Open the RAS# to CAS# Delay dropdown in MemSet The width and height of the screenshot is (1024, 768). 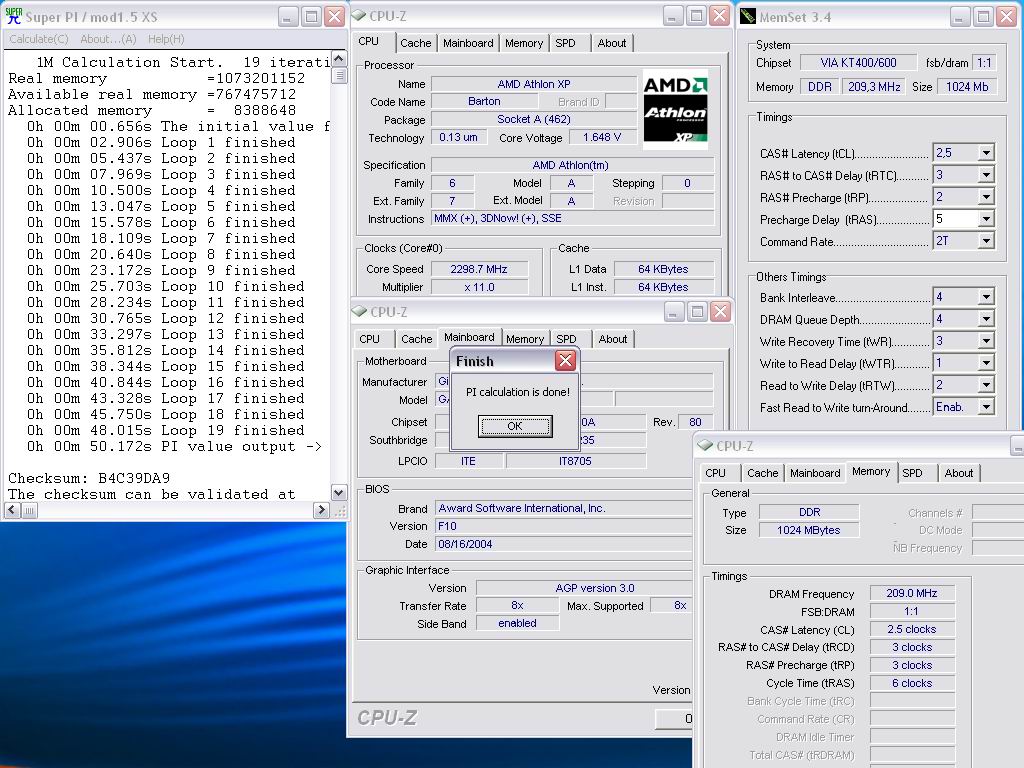coord(986,175)
